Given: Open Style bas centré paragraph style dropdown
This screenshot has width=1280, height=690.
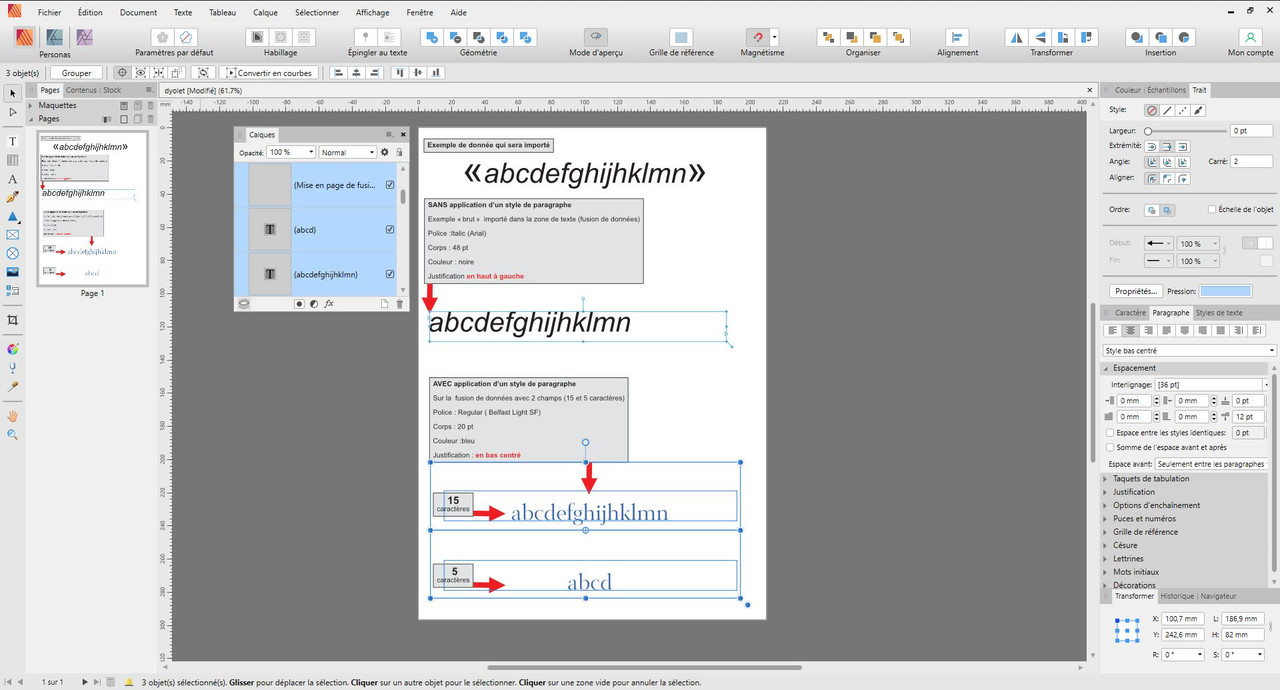Looking at the screenshot, I should point(1190,351).
